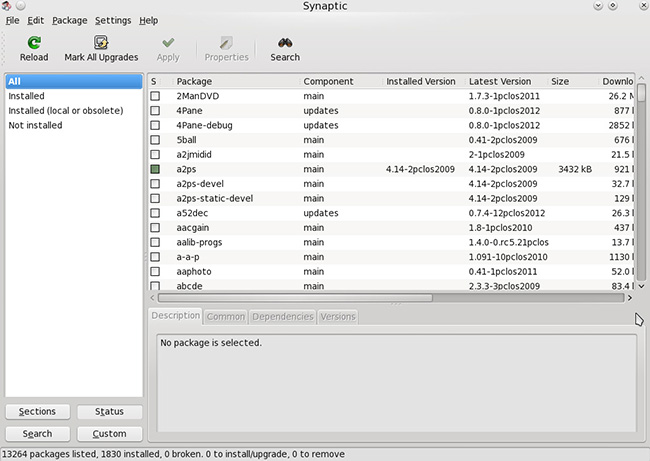Image resolution: width=650 pixels, height=461 pixels.
Task: Switch to the Dependencies tab
Action: [283, 317]
